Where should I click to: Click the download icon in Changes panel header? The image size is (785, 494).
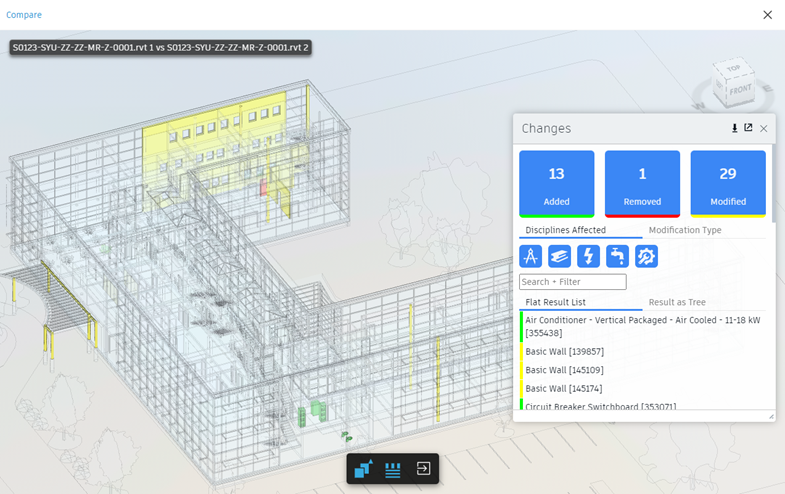click(x=734, y=128)
